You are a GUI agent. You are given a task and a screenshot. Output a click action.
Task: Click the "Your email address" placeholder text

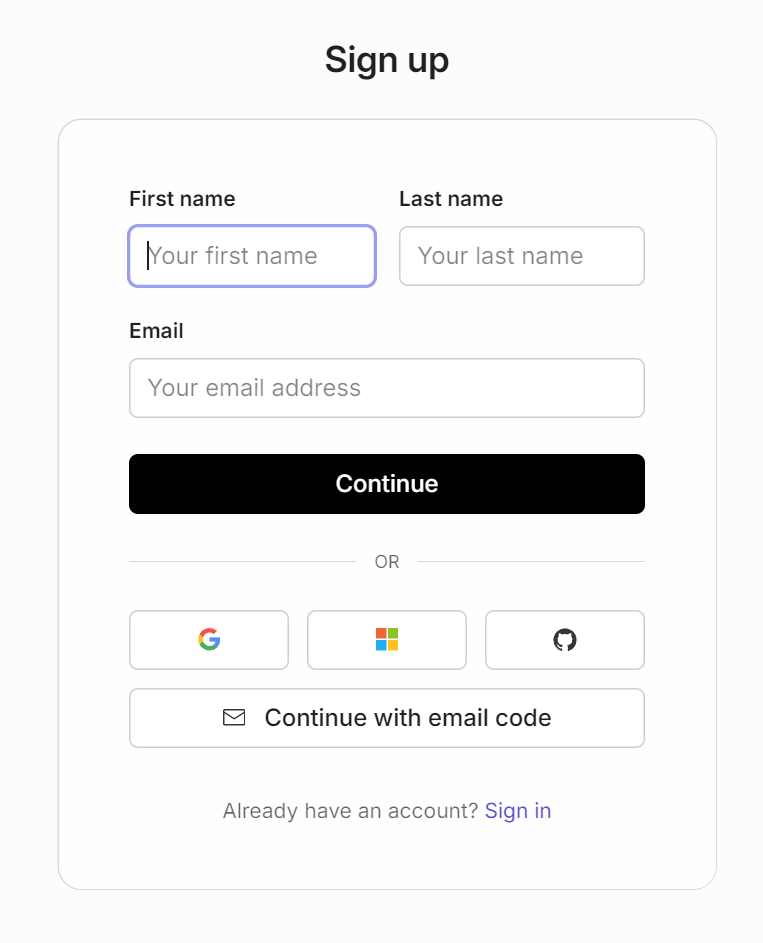pos(255,388)
